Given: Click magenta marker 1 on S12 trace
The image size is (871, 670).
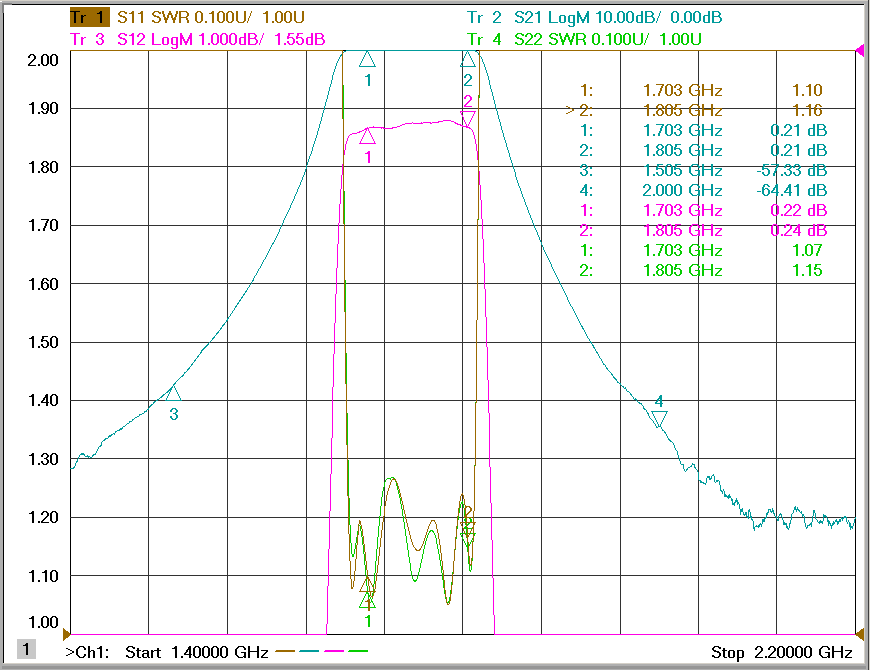Looking at the screenshot, I should [x=367, y=136].
